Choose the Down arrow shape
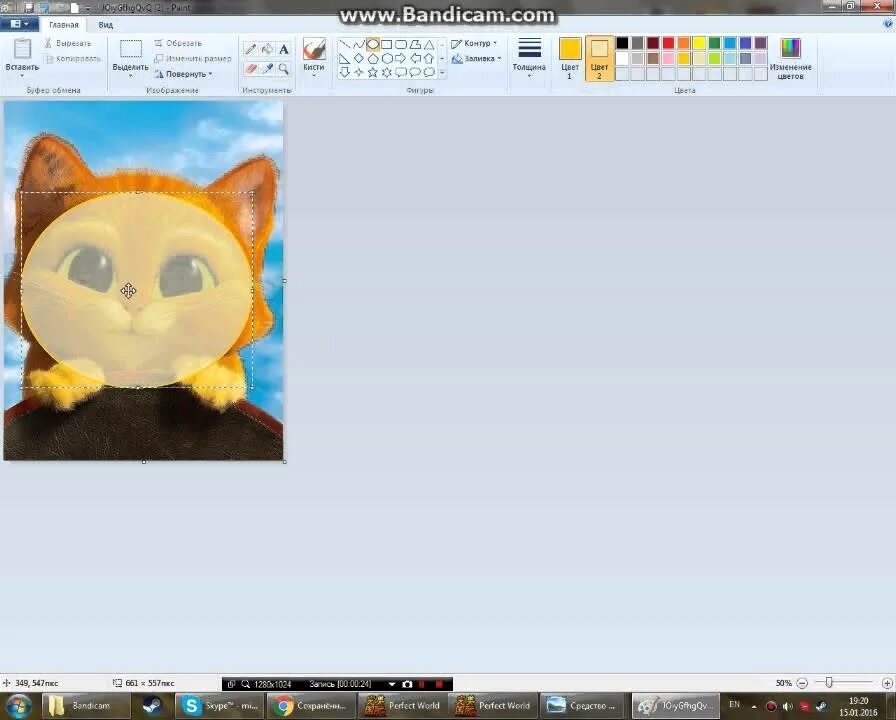This screenshot has width=896, height=720. [x=345, y=72]
